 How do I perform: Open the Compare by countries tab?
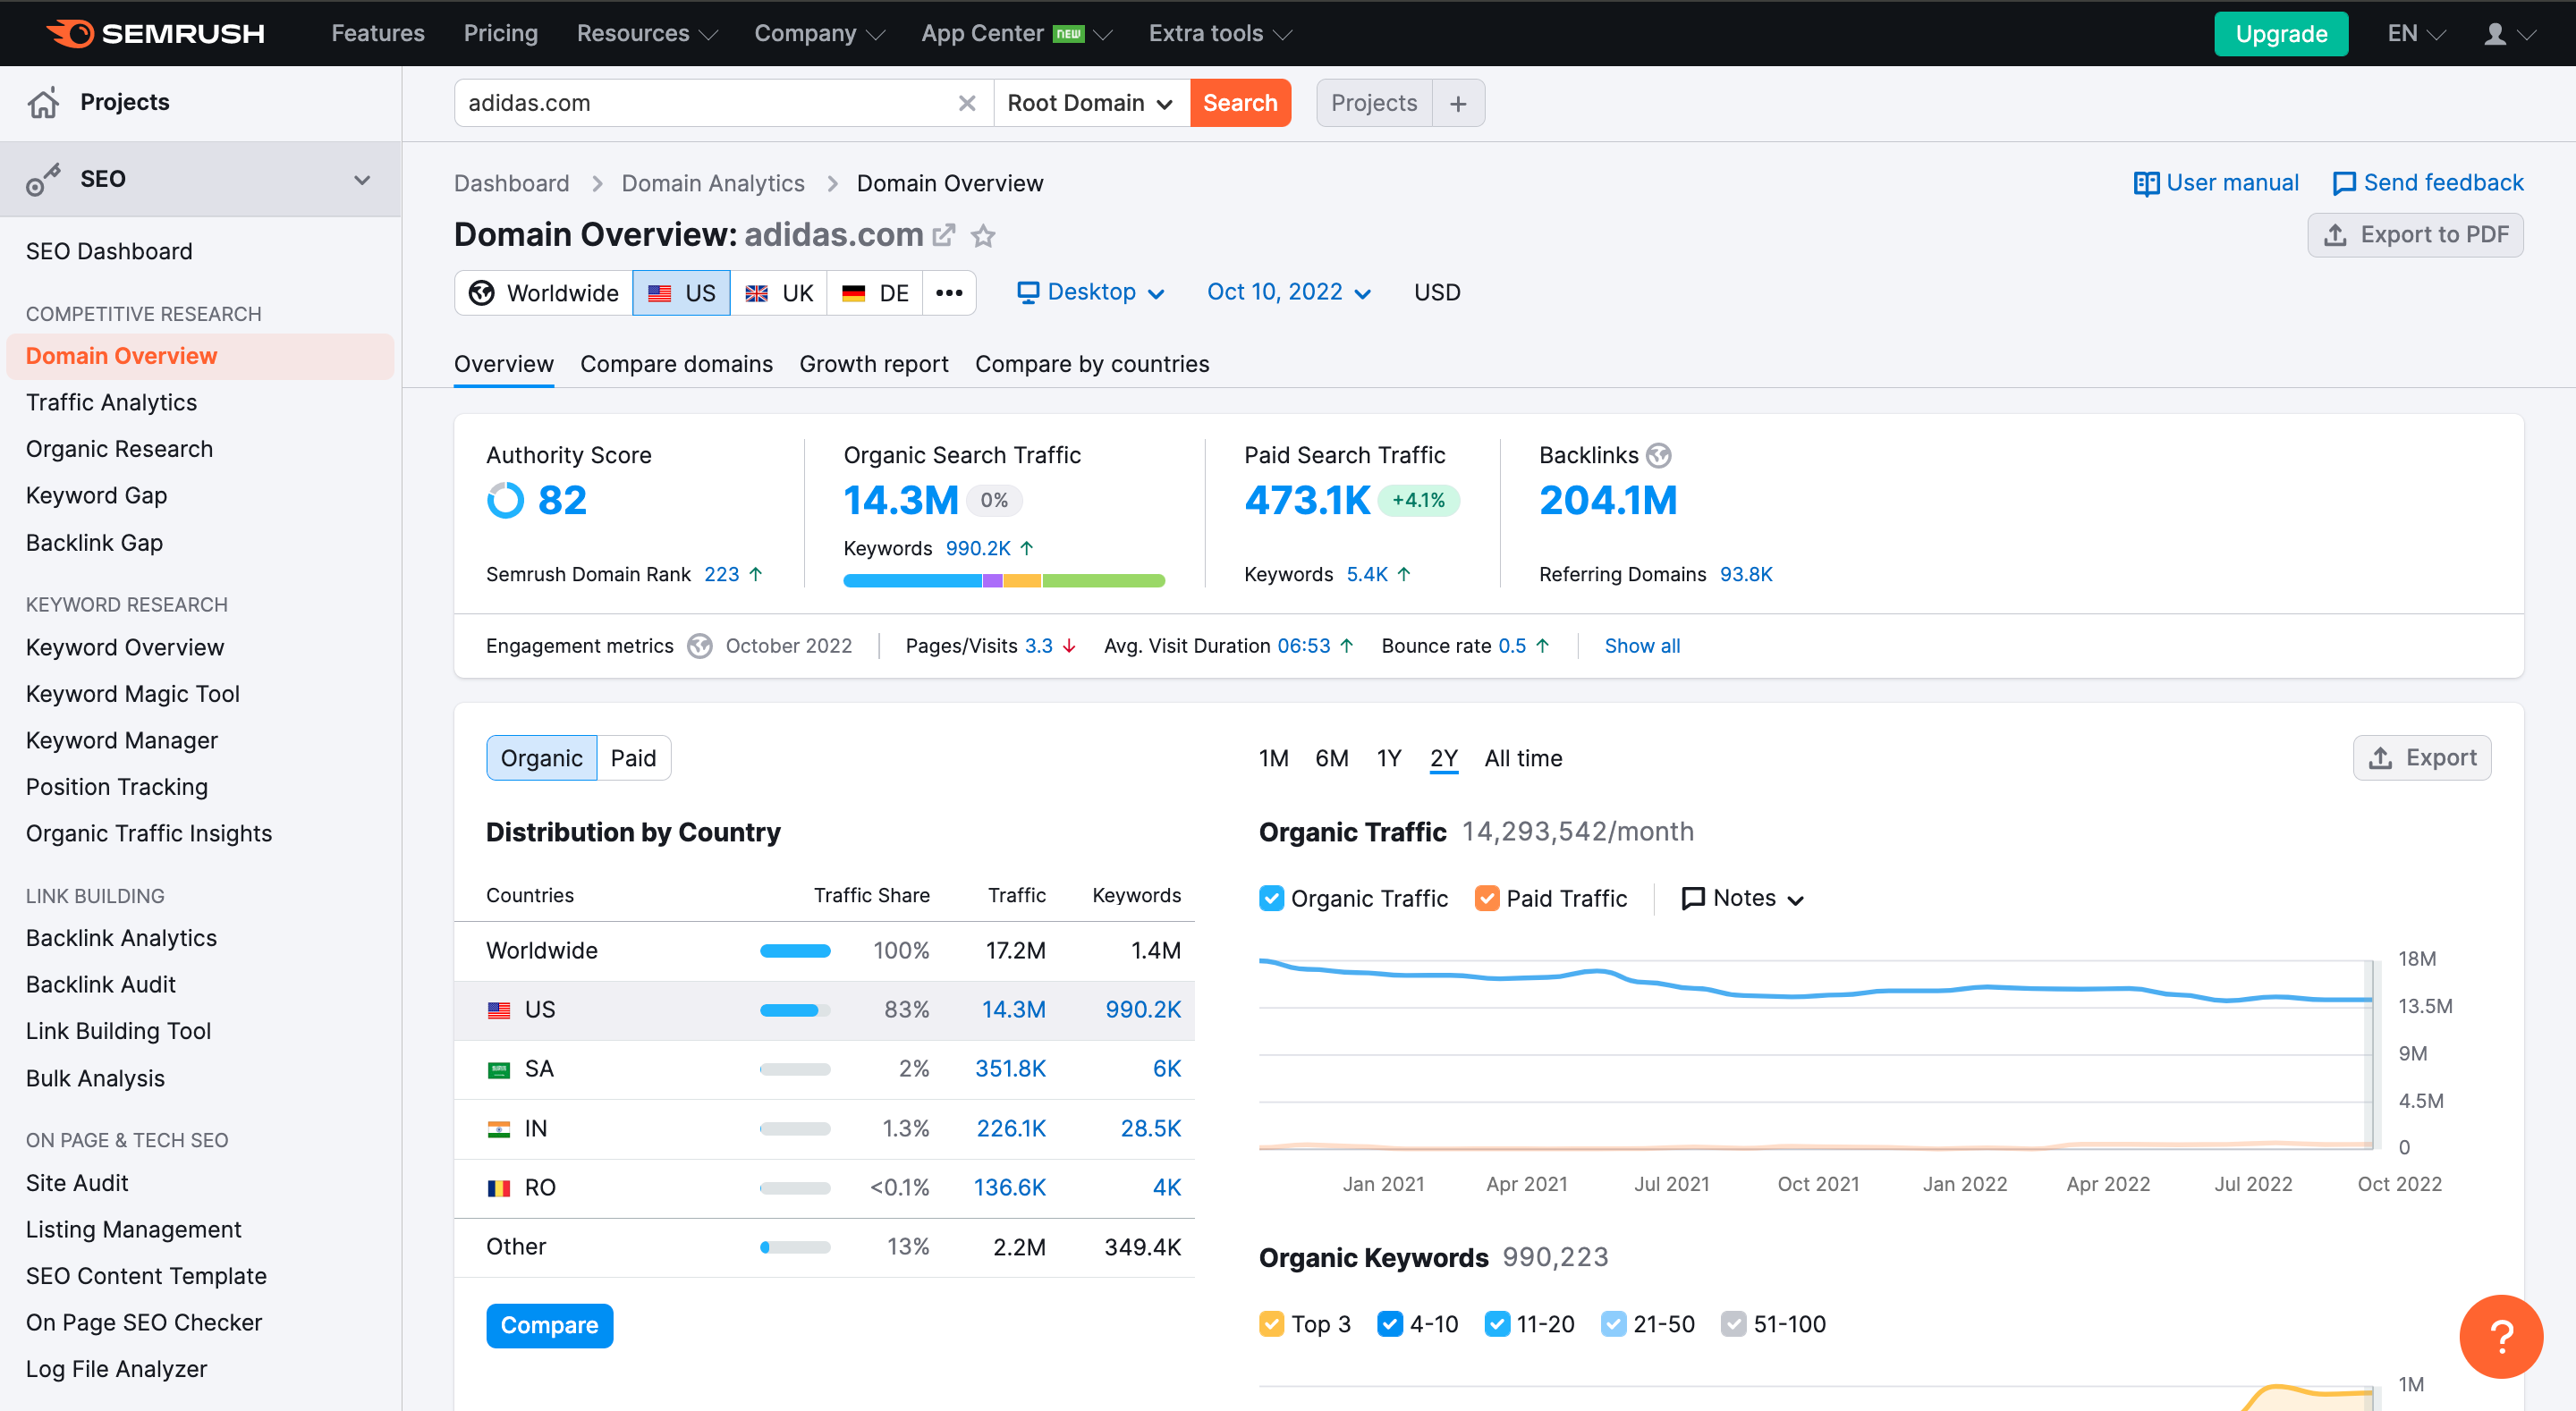[1092, 364]
